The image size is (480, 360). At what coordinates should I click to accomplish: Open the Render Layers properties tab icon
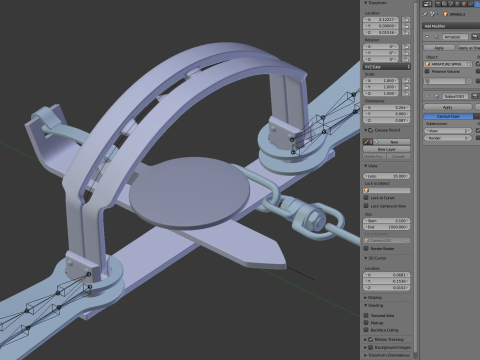tap(444, 4)
